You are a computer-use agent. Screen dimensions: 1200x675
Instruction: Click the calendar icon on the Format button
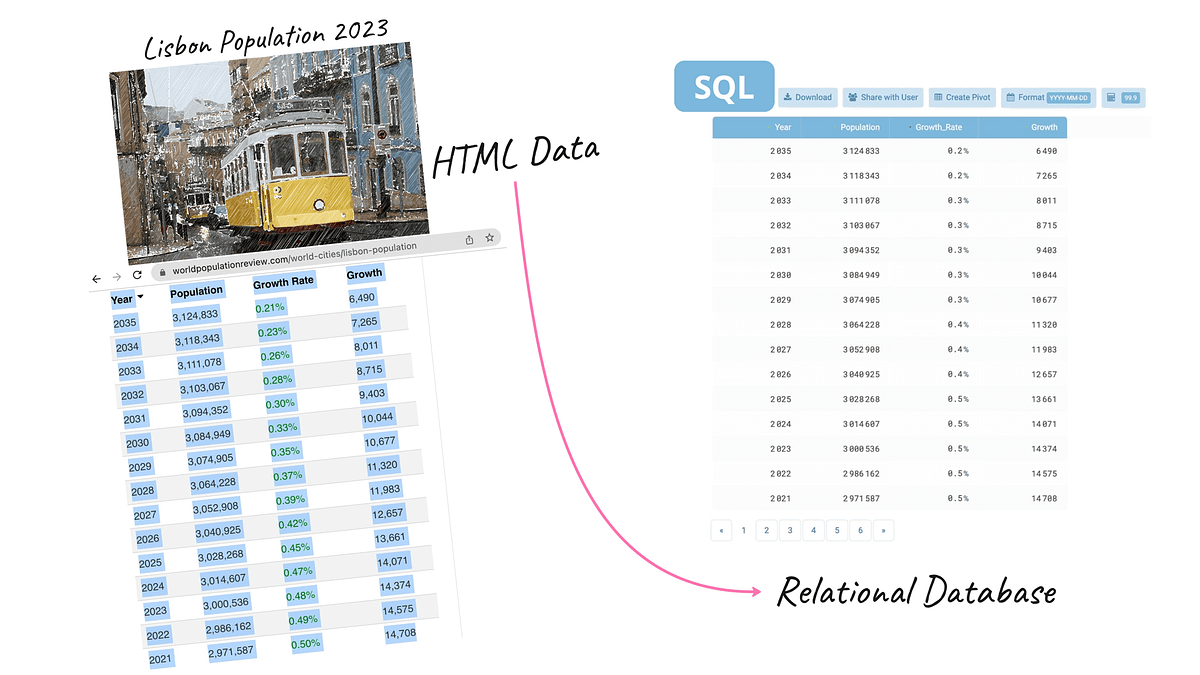coord(1010,97)
